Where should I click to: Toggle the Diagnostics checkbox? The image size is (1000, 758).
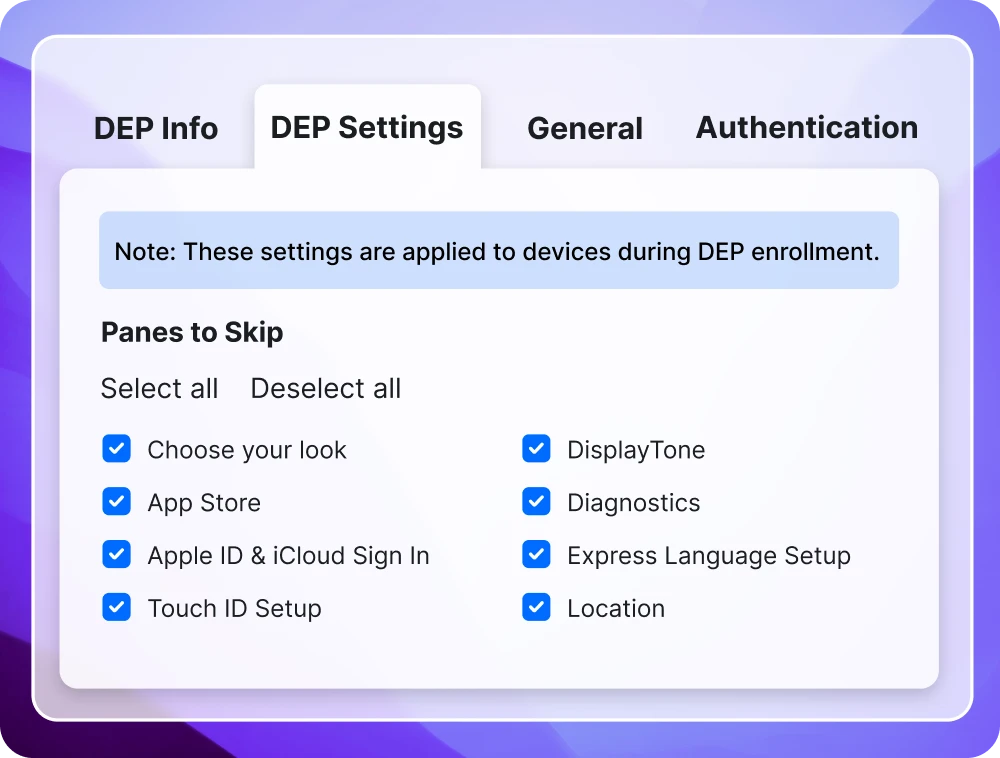click(x=536, y=502)
